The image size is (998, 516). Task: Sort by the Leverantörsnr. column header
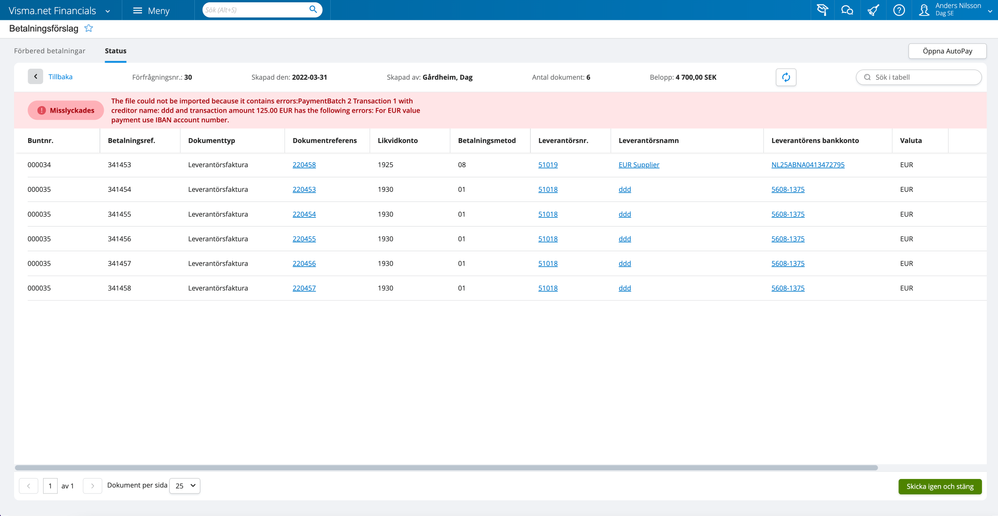point(563,140)
